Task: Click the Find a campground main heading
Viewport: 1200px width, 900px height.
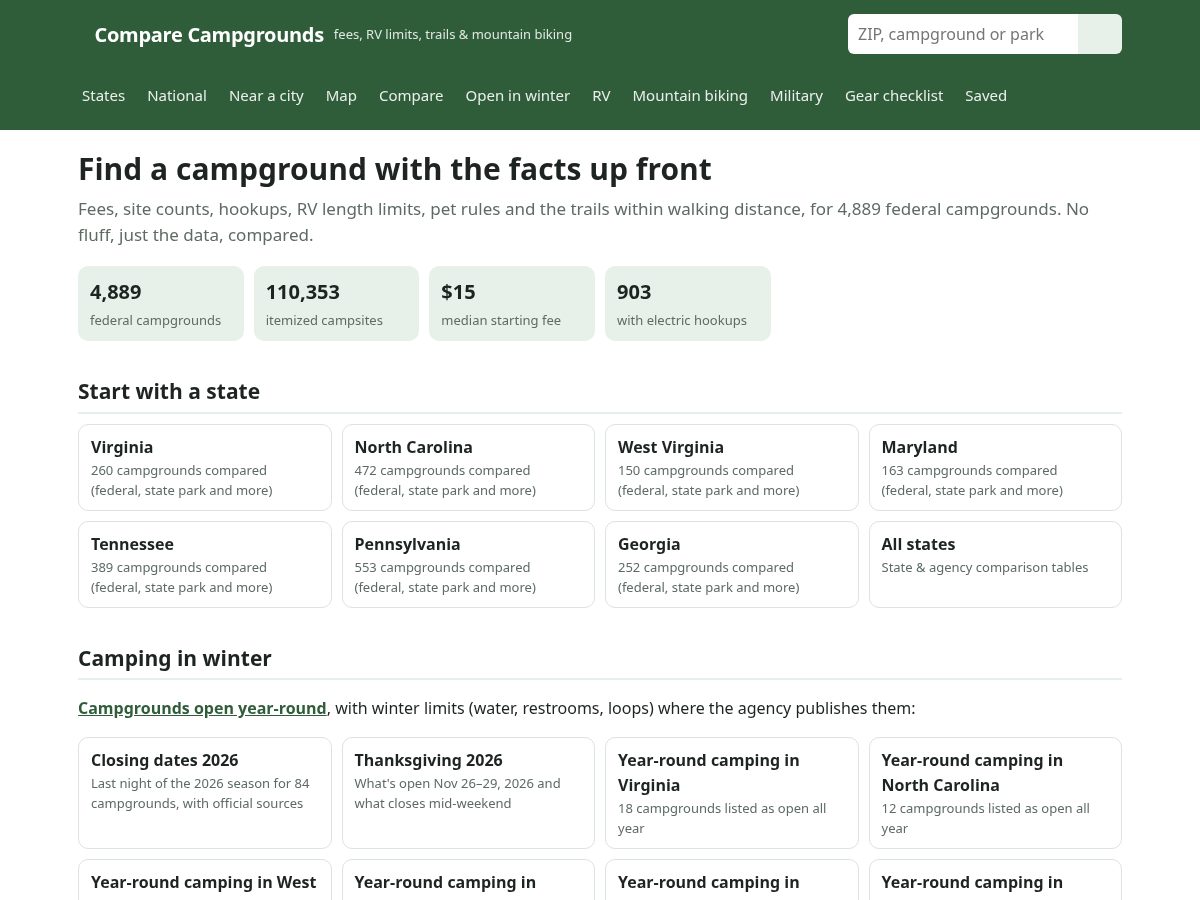Action: 395,169
